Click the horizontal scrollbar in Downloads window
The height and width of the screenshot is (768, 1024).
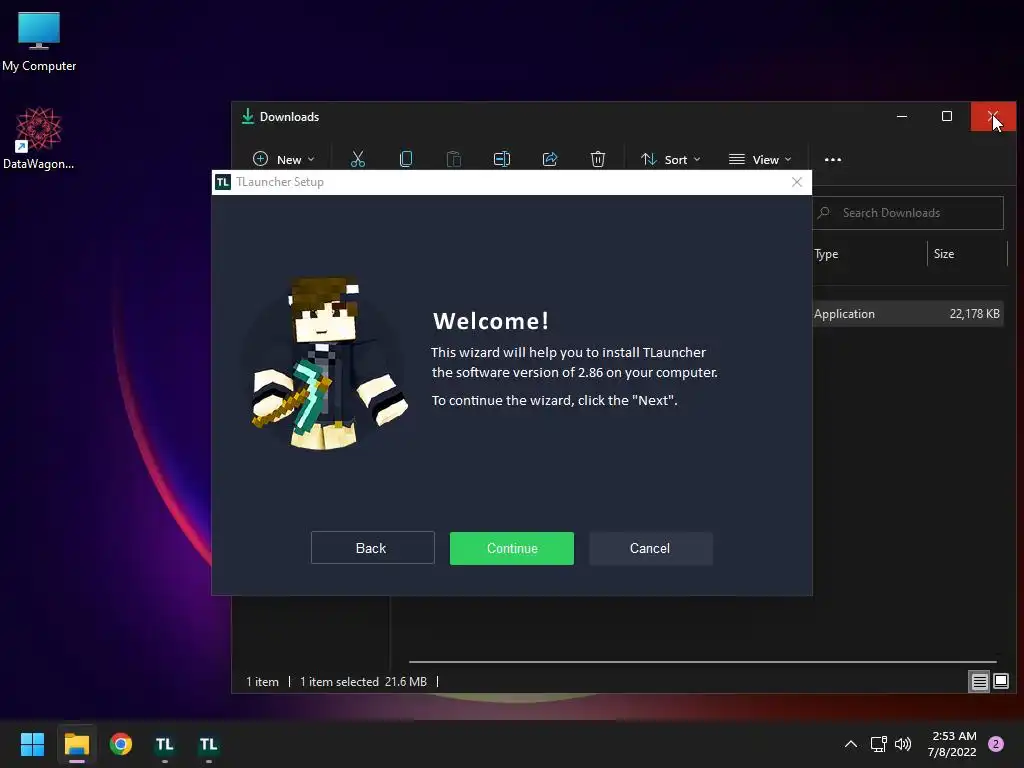(703, 662)
